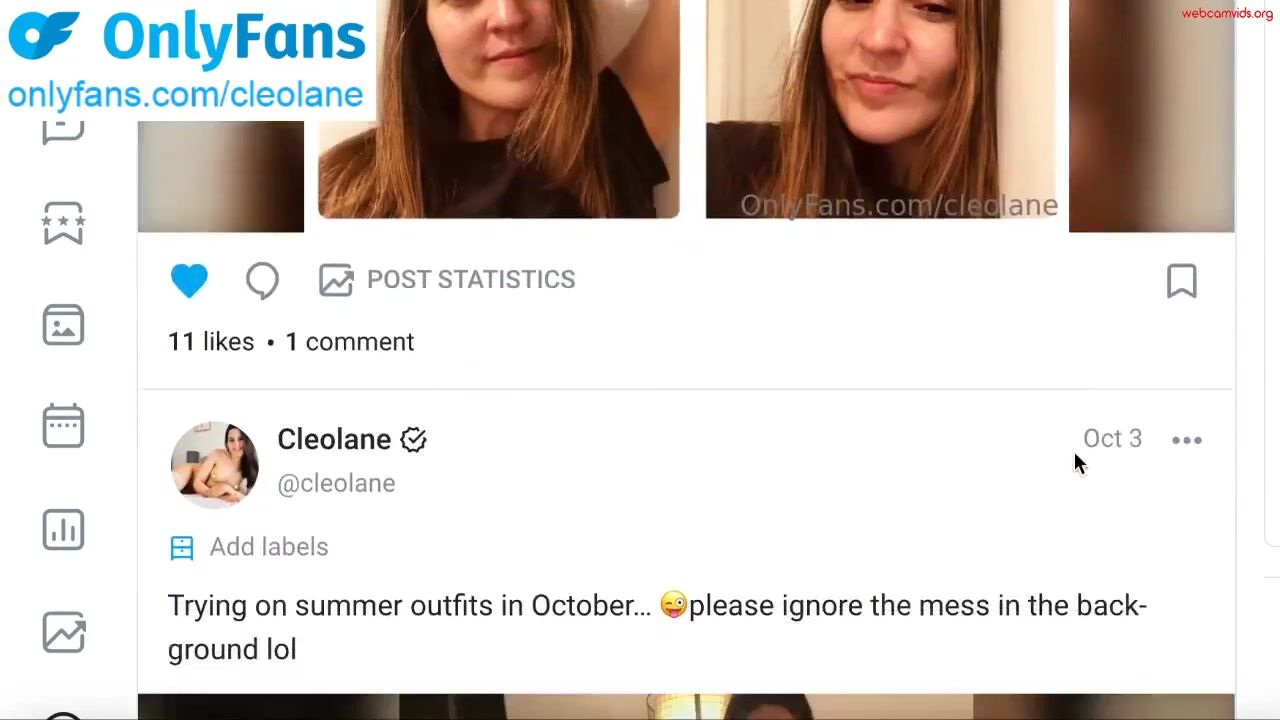Click the POST STATISTICS text button

471,279
